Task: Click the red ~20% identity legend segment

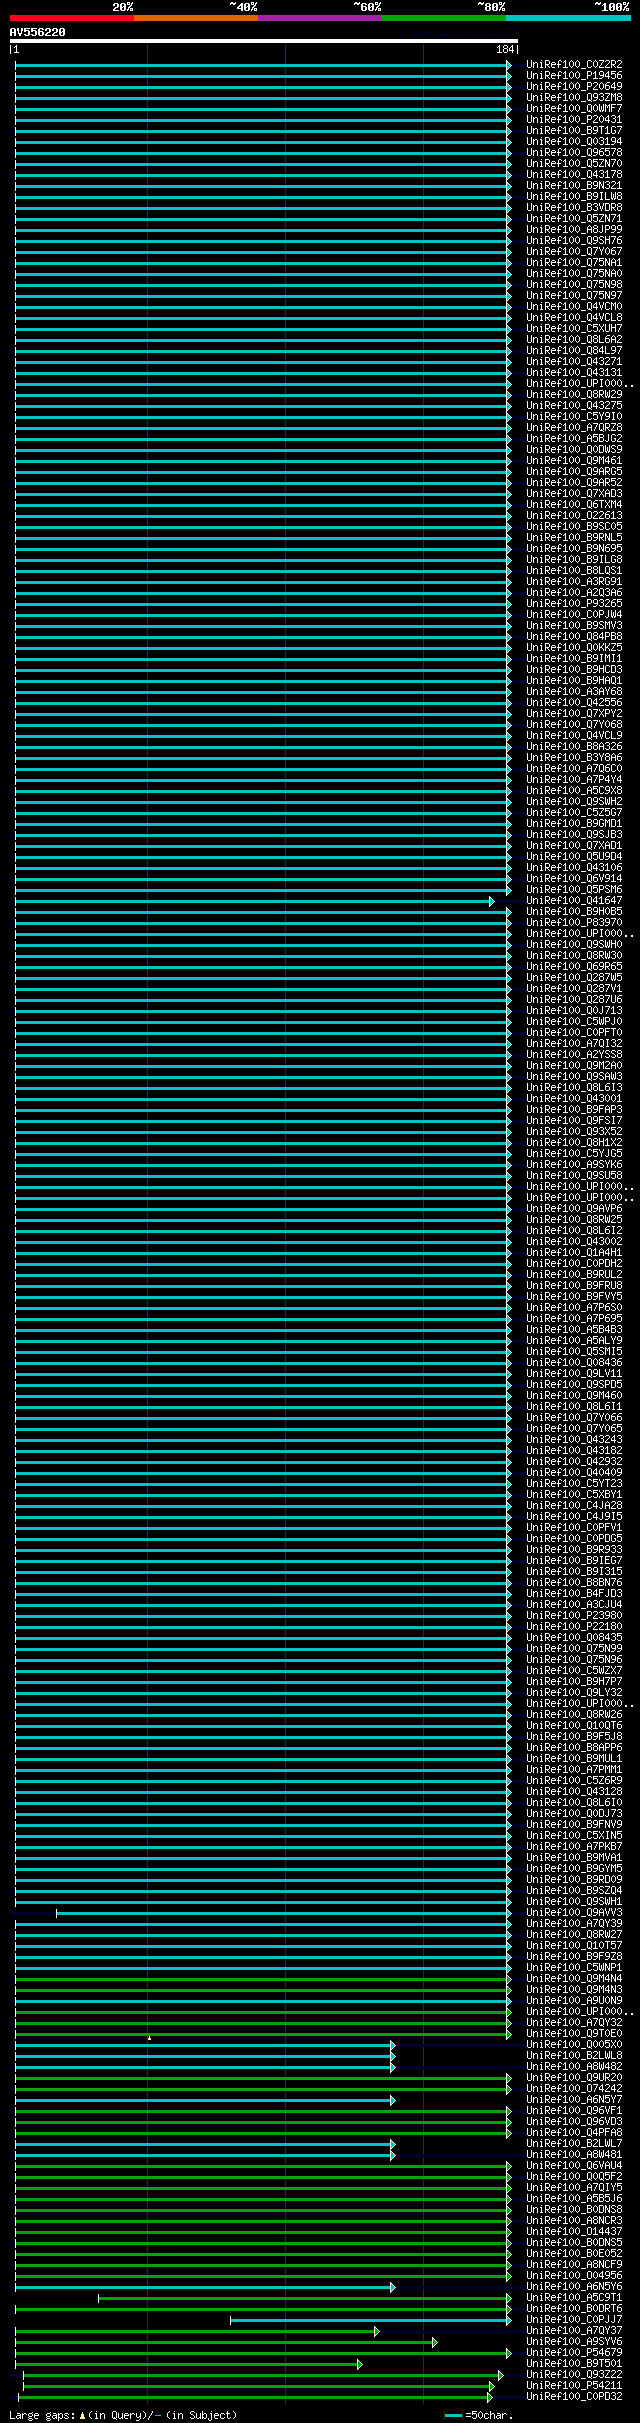Action: pyautogui.click(x=71, y=18)
